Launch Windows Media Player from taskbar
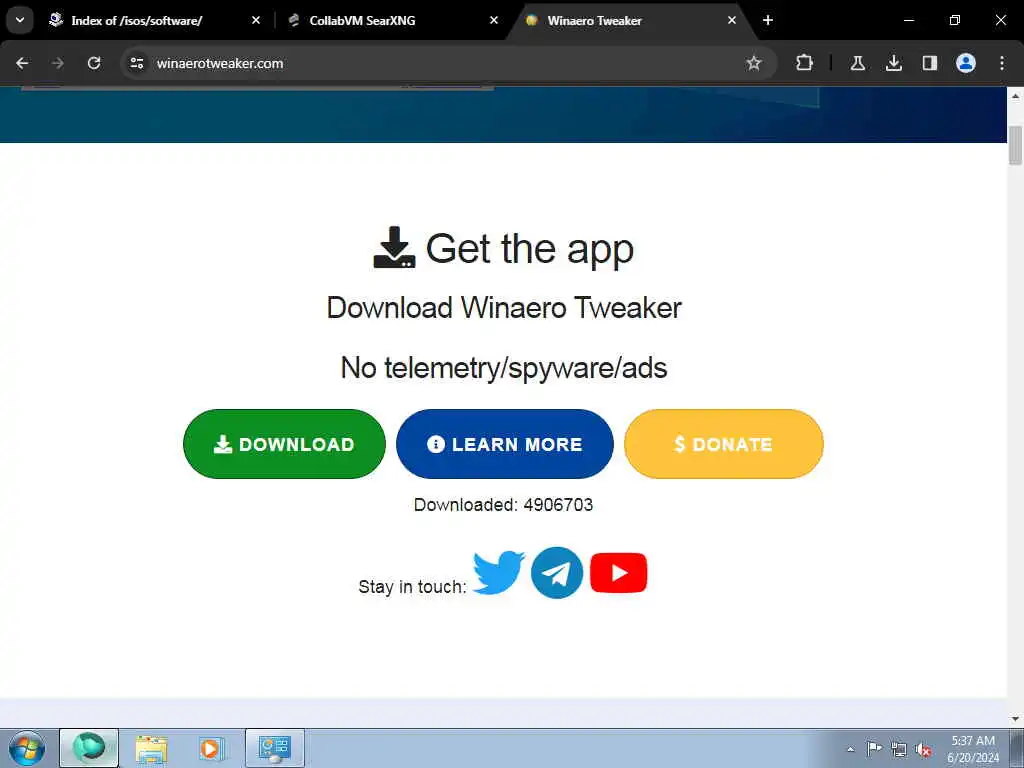1024x768 pixels. [211, 748]
